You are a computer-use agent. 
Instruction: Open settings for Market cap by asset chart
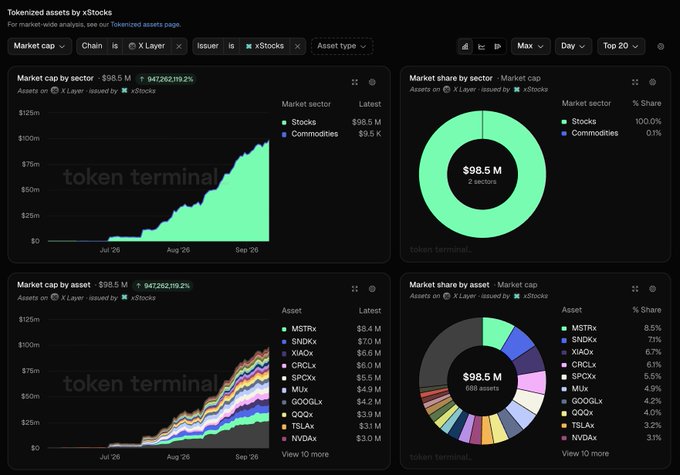pos(372,289)
